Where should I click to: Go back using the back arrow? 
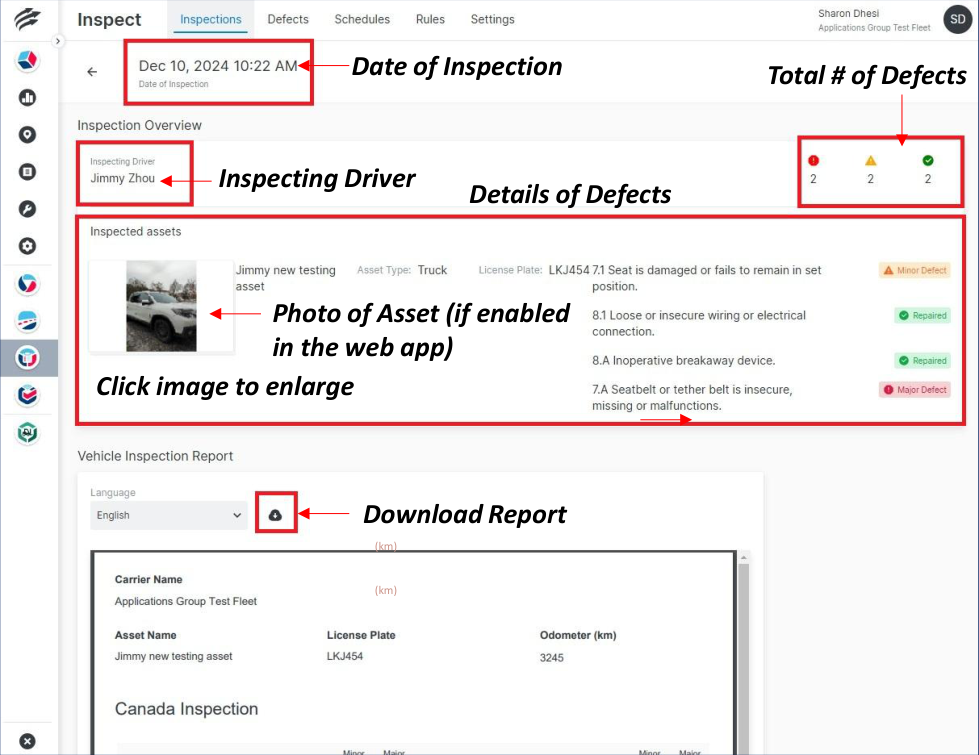[x=91, y=71]
